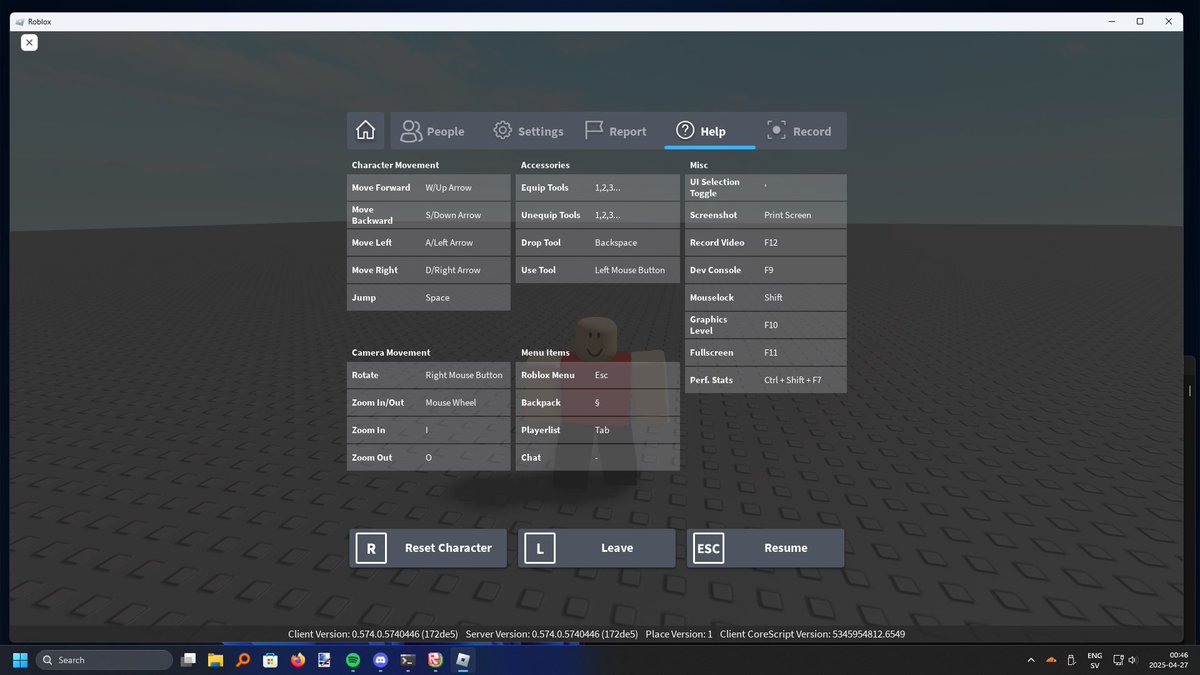Click the Jump row showing Space
This screenshot has width=1200, height=675.
(428, 298)
